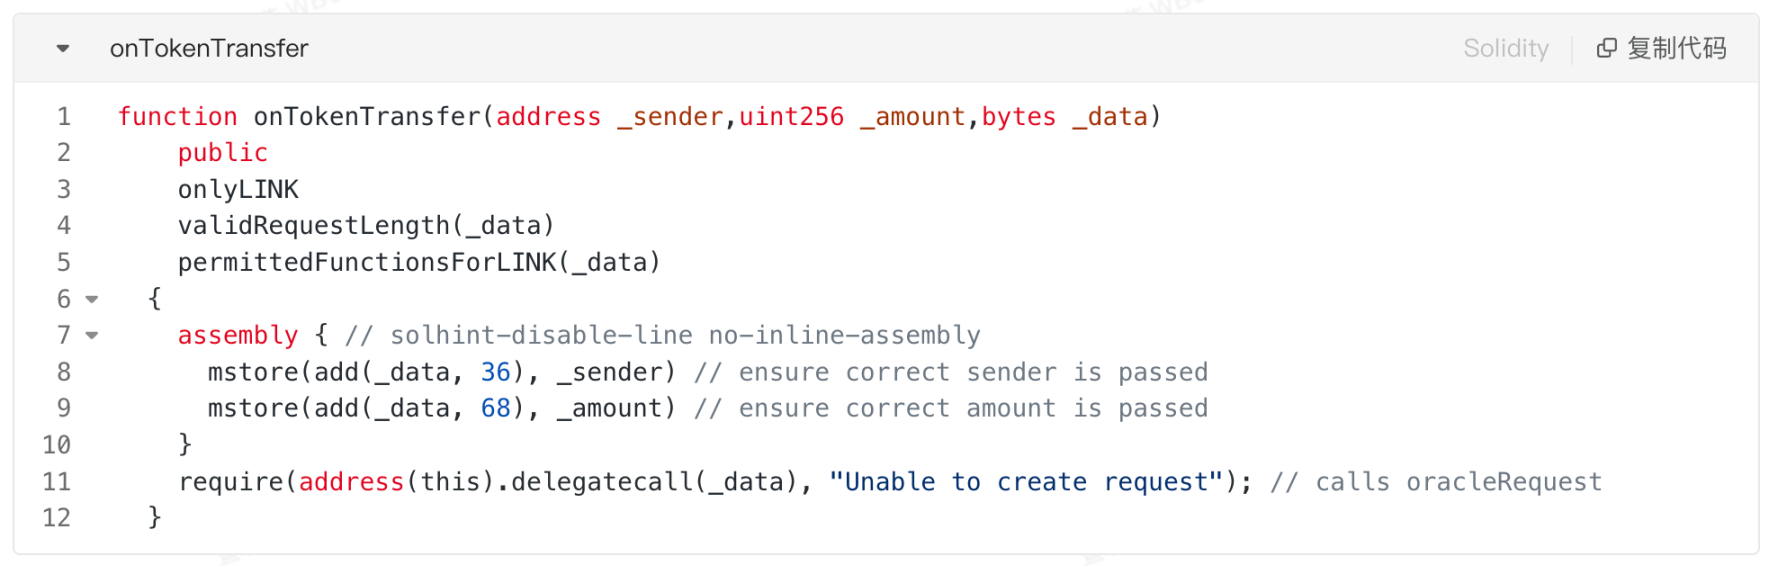Fold the assembly block at line 7
Viewport: 1769px width, 574px height.
92,335
